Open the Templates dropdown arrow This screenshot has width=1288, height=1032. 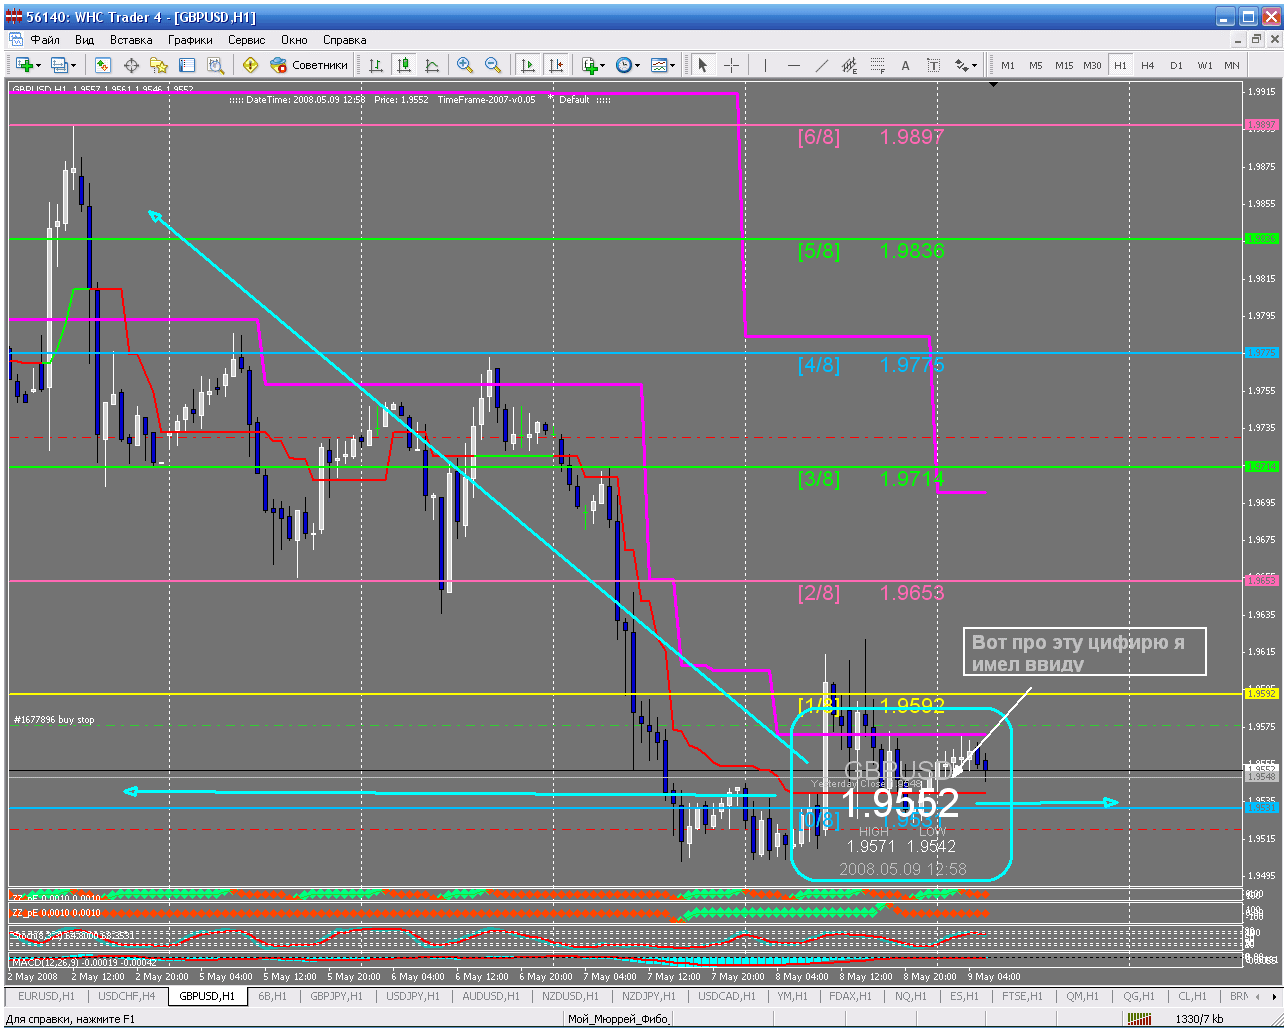point(674,65)
